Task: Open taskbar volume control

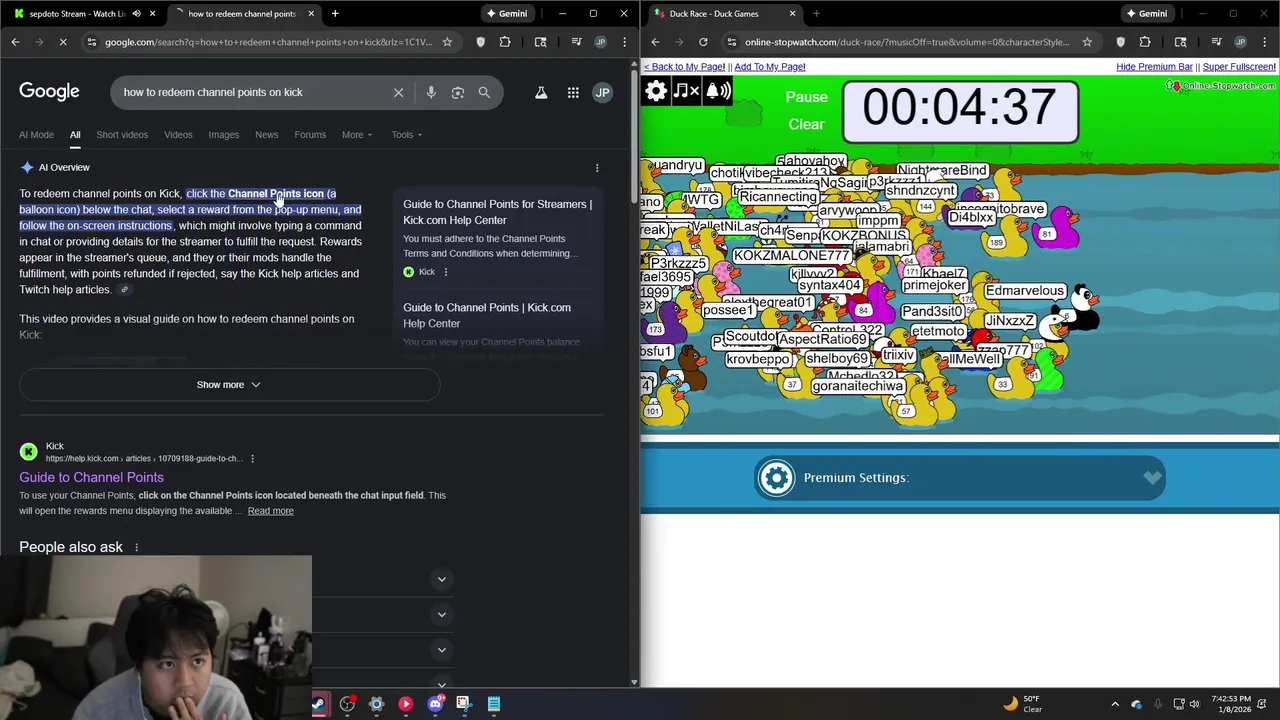Action: (1195, 704)
